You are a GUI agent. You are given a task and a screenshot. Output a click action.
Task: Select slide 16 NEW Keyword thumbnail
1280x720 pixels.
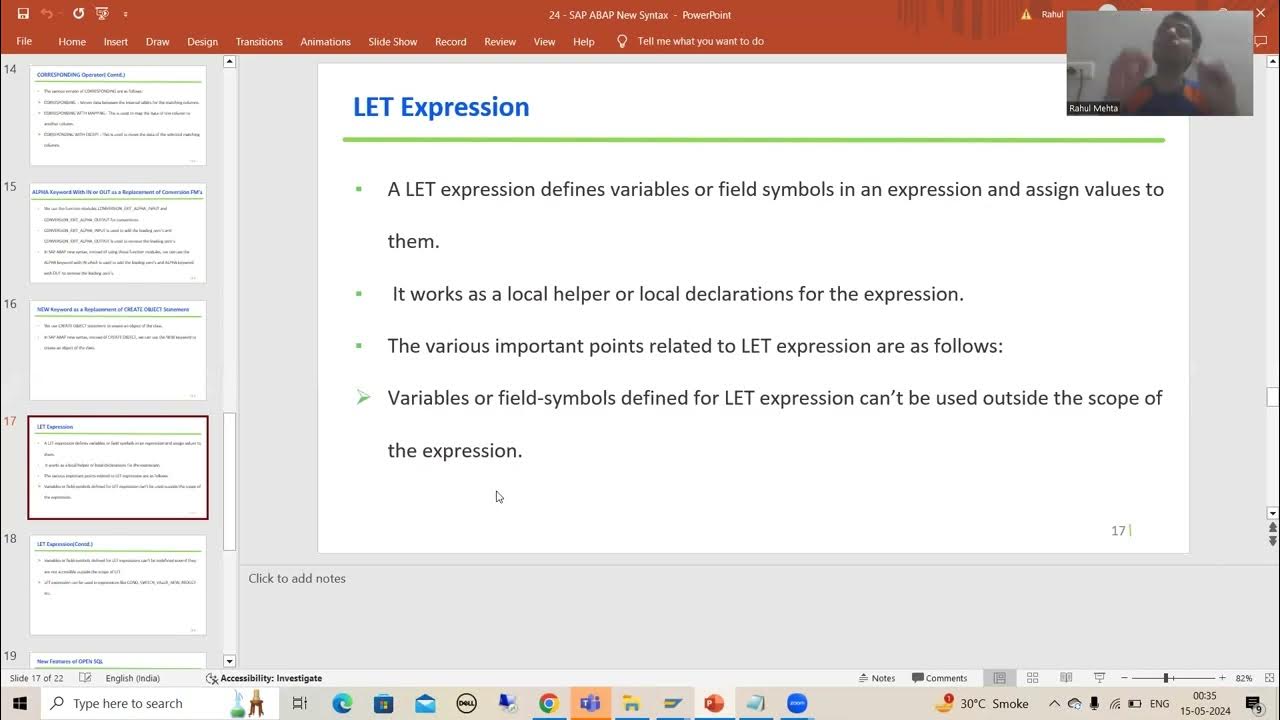tap(118, 350)
